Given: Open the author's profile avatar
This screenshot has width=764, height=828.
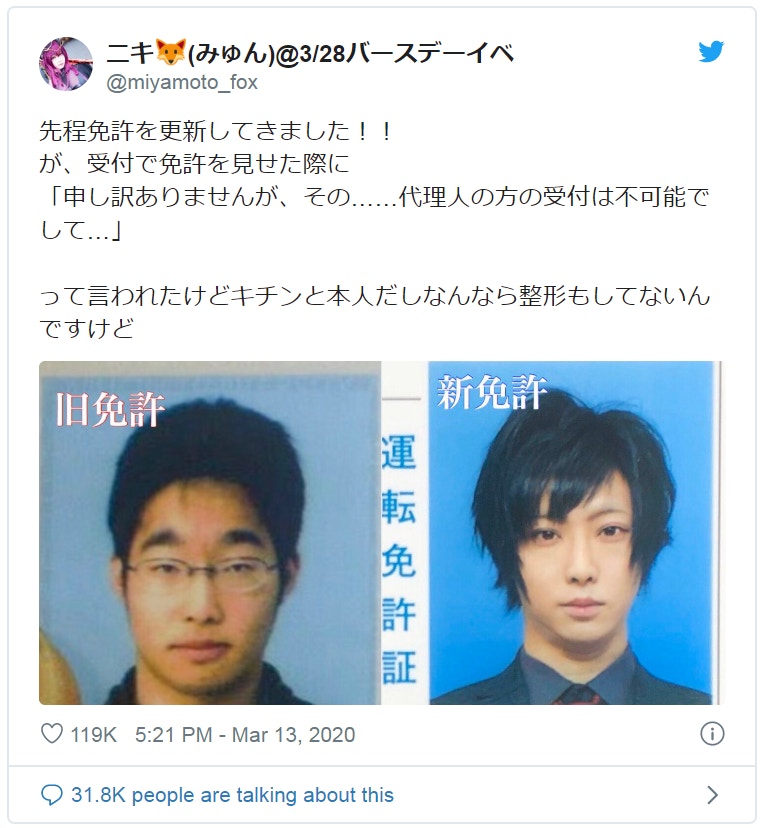Looking at the screenshot, I should coord(66,64).
